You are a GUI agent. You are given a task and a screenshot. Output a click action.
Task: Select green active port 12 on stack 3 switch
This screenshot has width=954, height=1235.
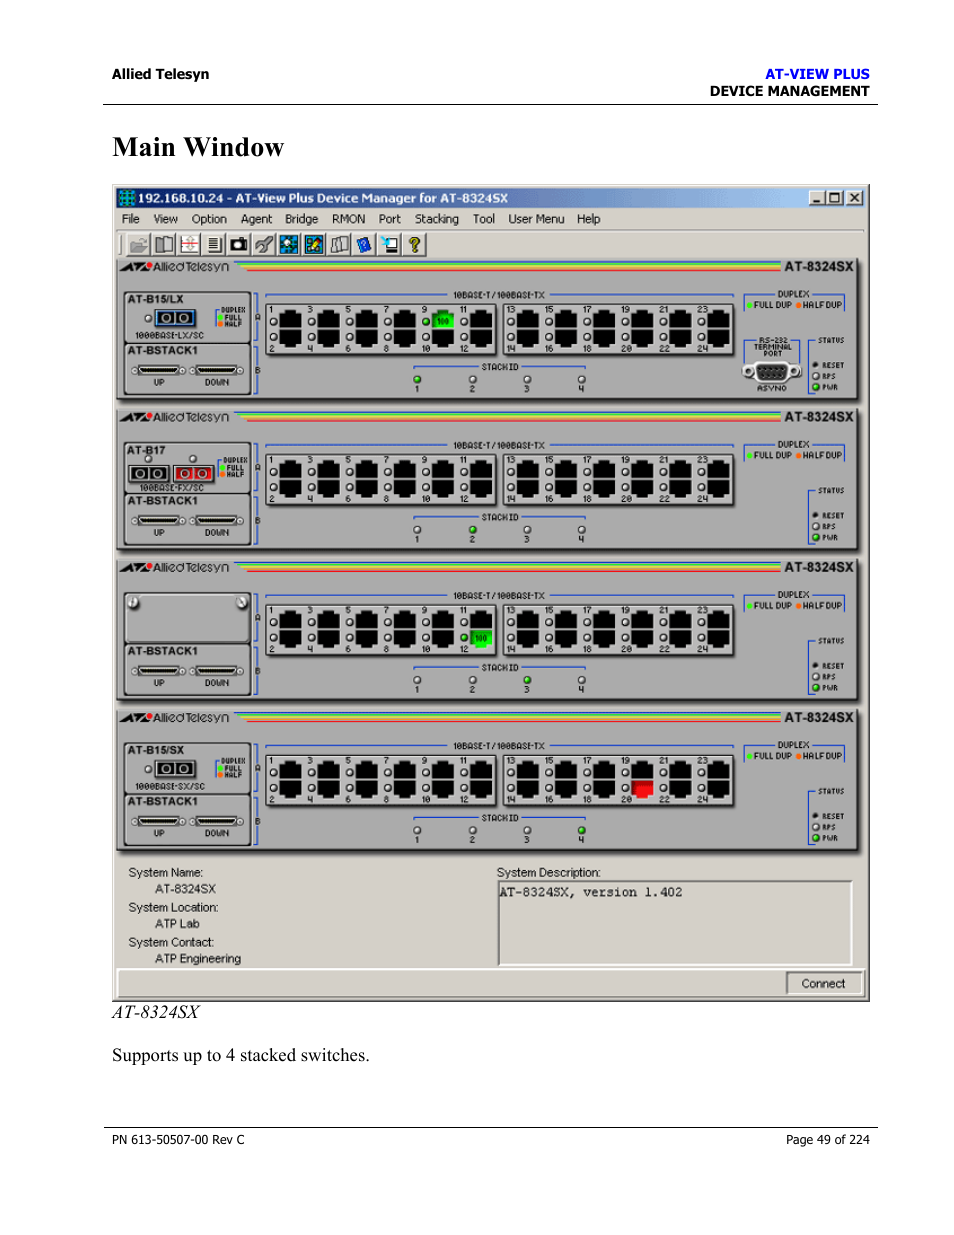coord(481,638)
